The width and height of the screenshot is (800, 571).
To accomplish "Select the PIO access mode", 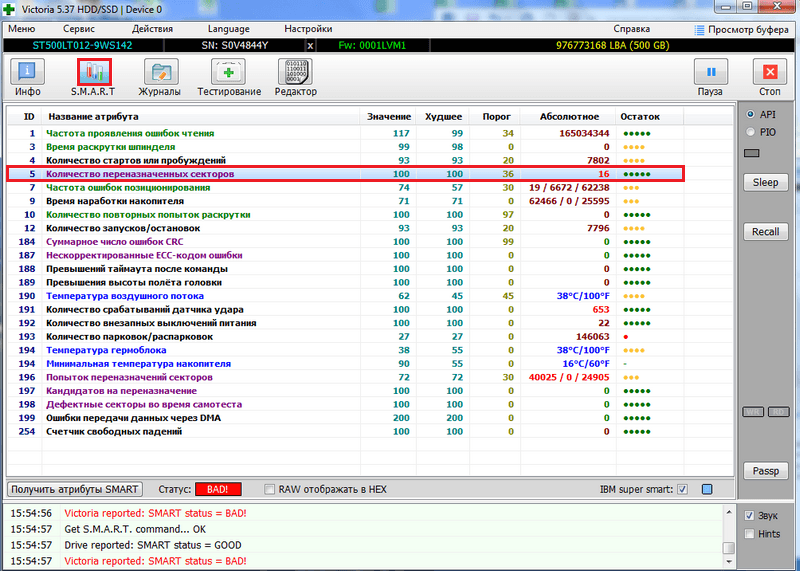I will tap(751, 132).
